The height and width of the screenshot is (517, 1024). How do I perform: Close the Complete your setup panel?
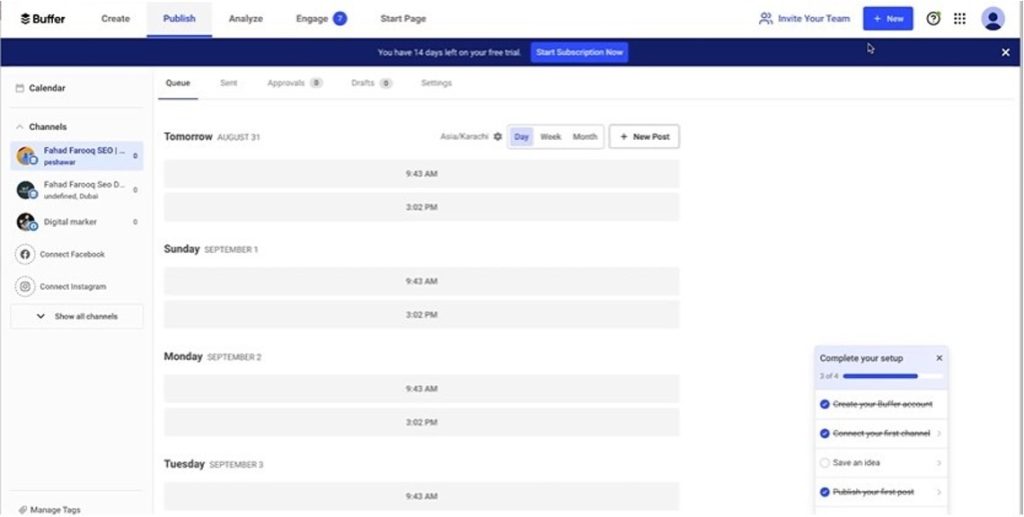pyautogui.click(x=939, y=358)
